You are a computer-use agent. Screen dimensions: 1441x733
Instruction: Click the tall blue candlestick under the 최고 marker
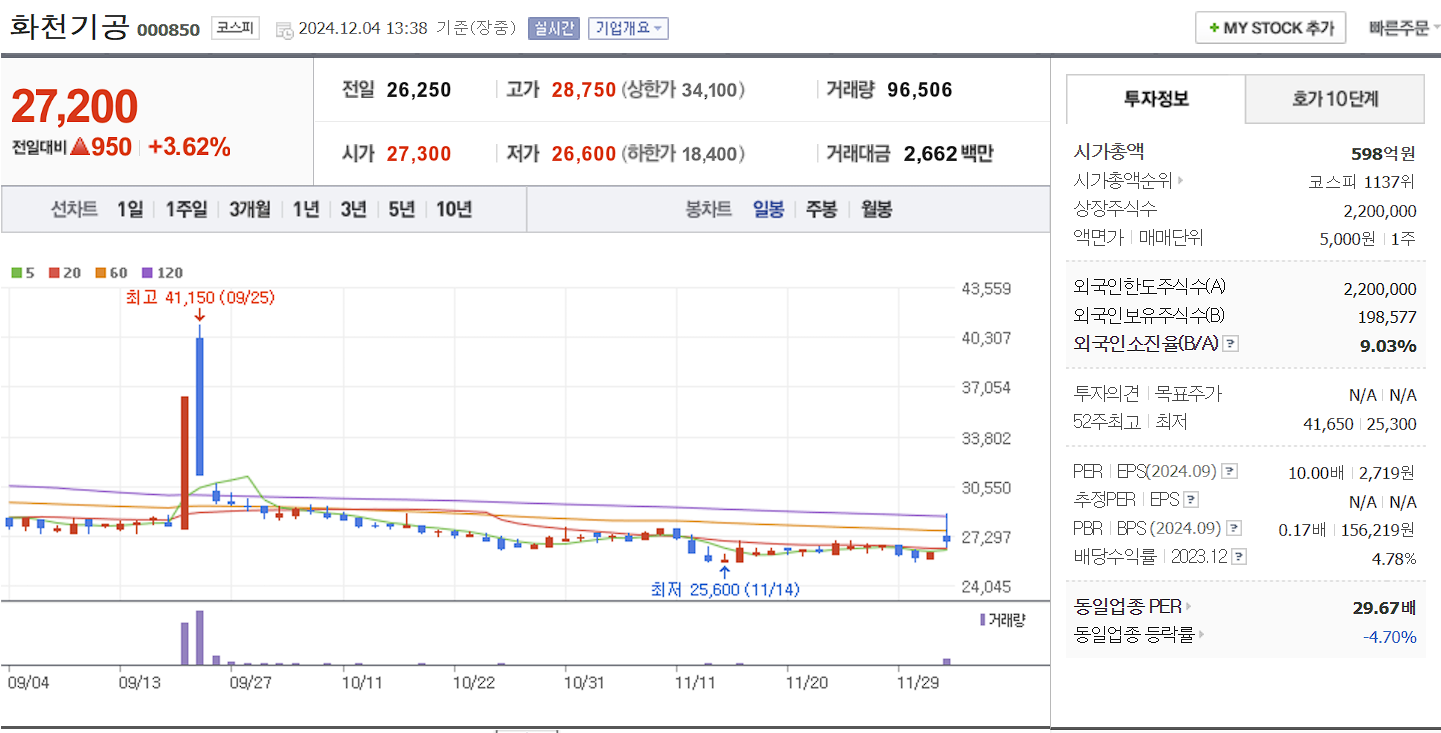(200, 406)
